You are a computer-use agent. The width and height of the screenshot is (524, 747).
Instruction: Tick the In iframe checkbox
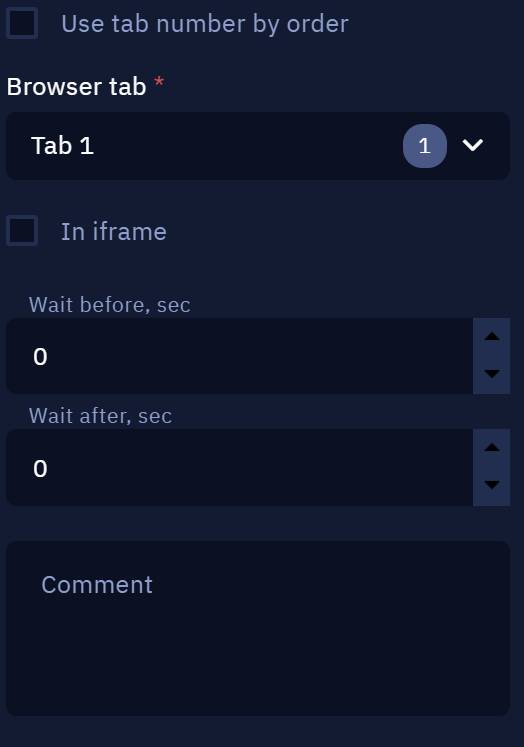[22, 231]
